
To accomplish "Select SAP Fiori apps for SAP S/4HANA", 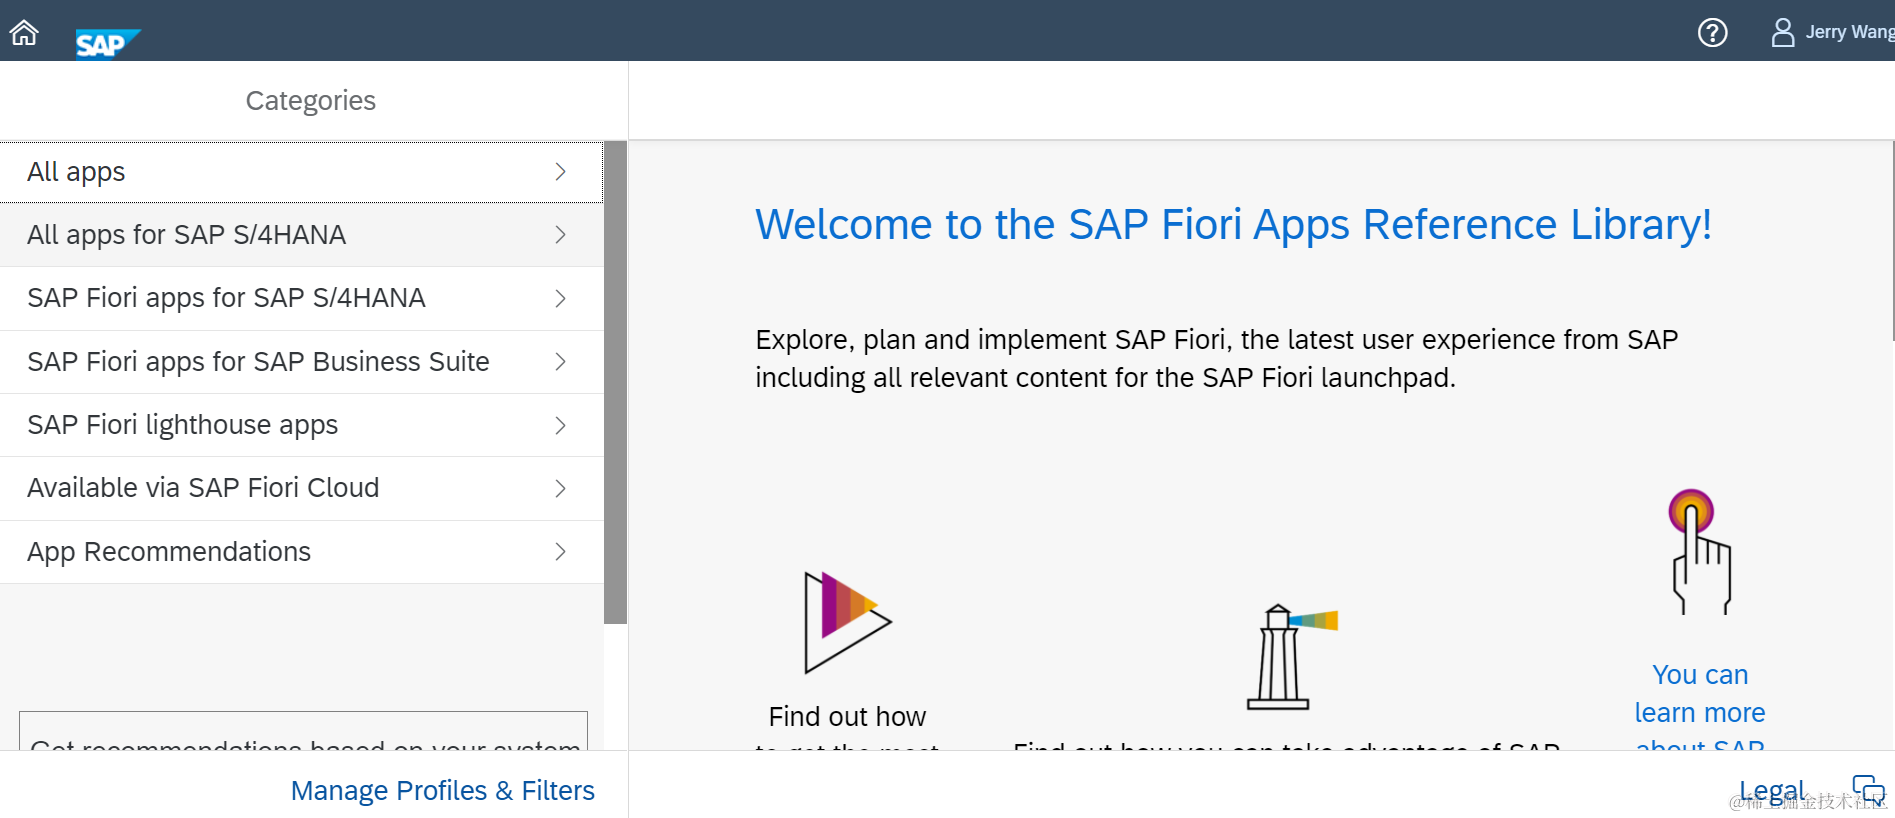I will coord(227,298).
